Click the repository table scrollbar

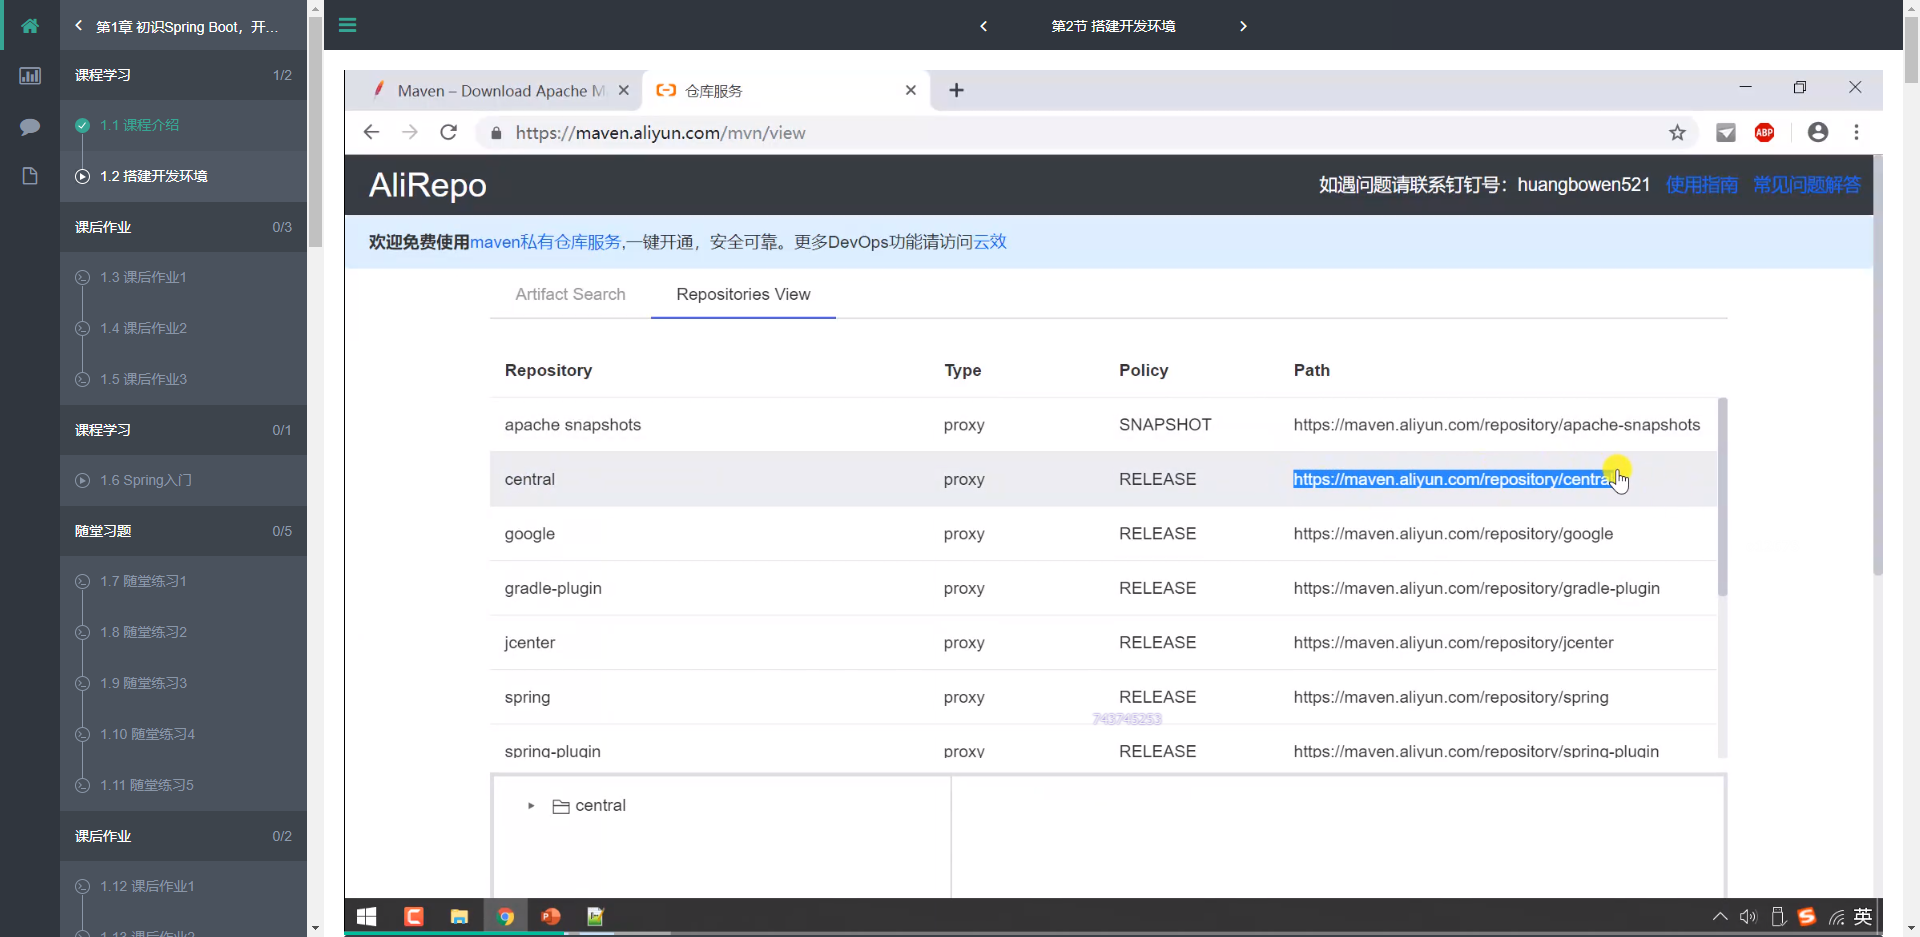pyautogui.click(x=1722, y=497)
